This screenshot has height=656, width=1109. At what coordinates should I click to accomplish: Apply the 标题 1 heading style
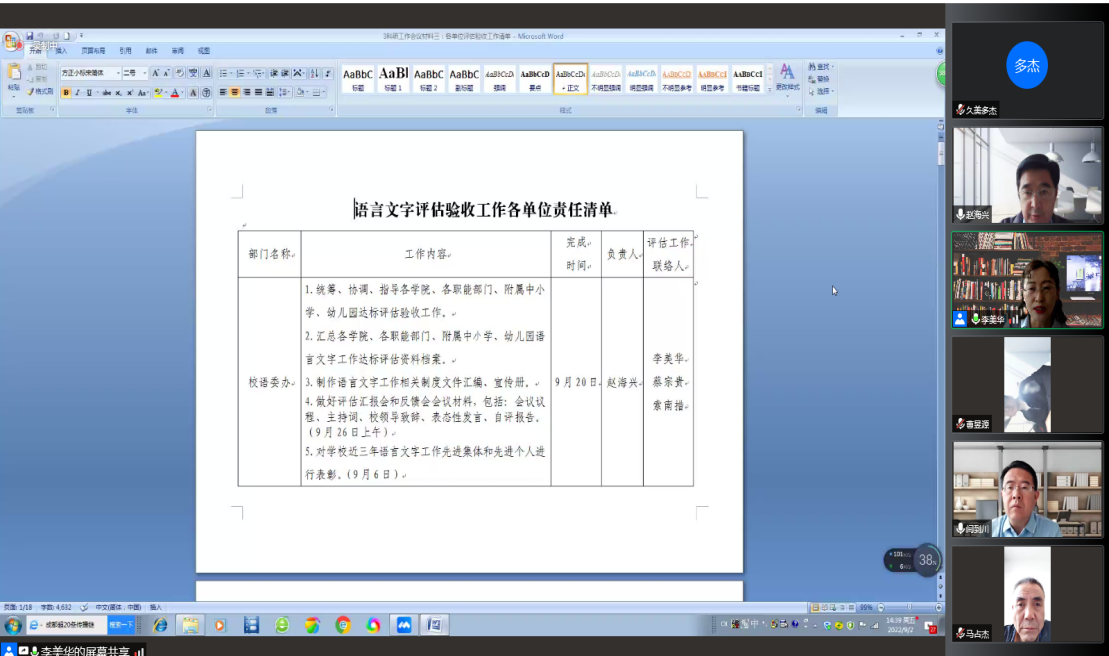click(x=393, y=78)
